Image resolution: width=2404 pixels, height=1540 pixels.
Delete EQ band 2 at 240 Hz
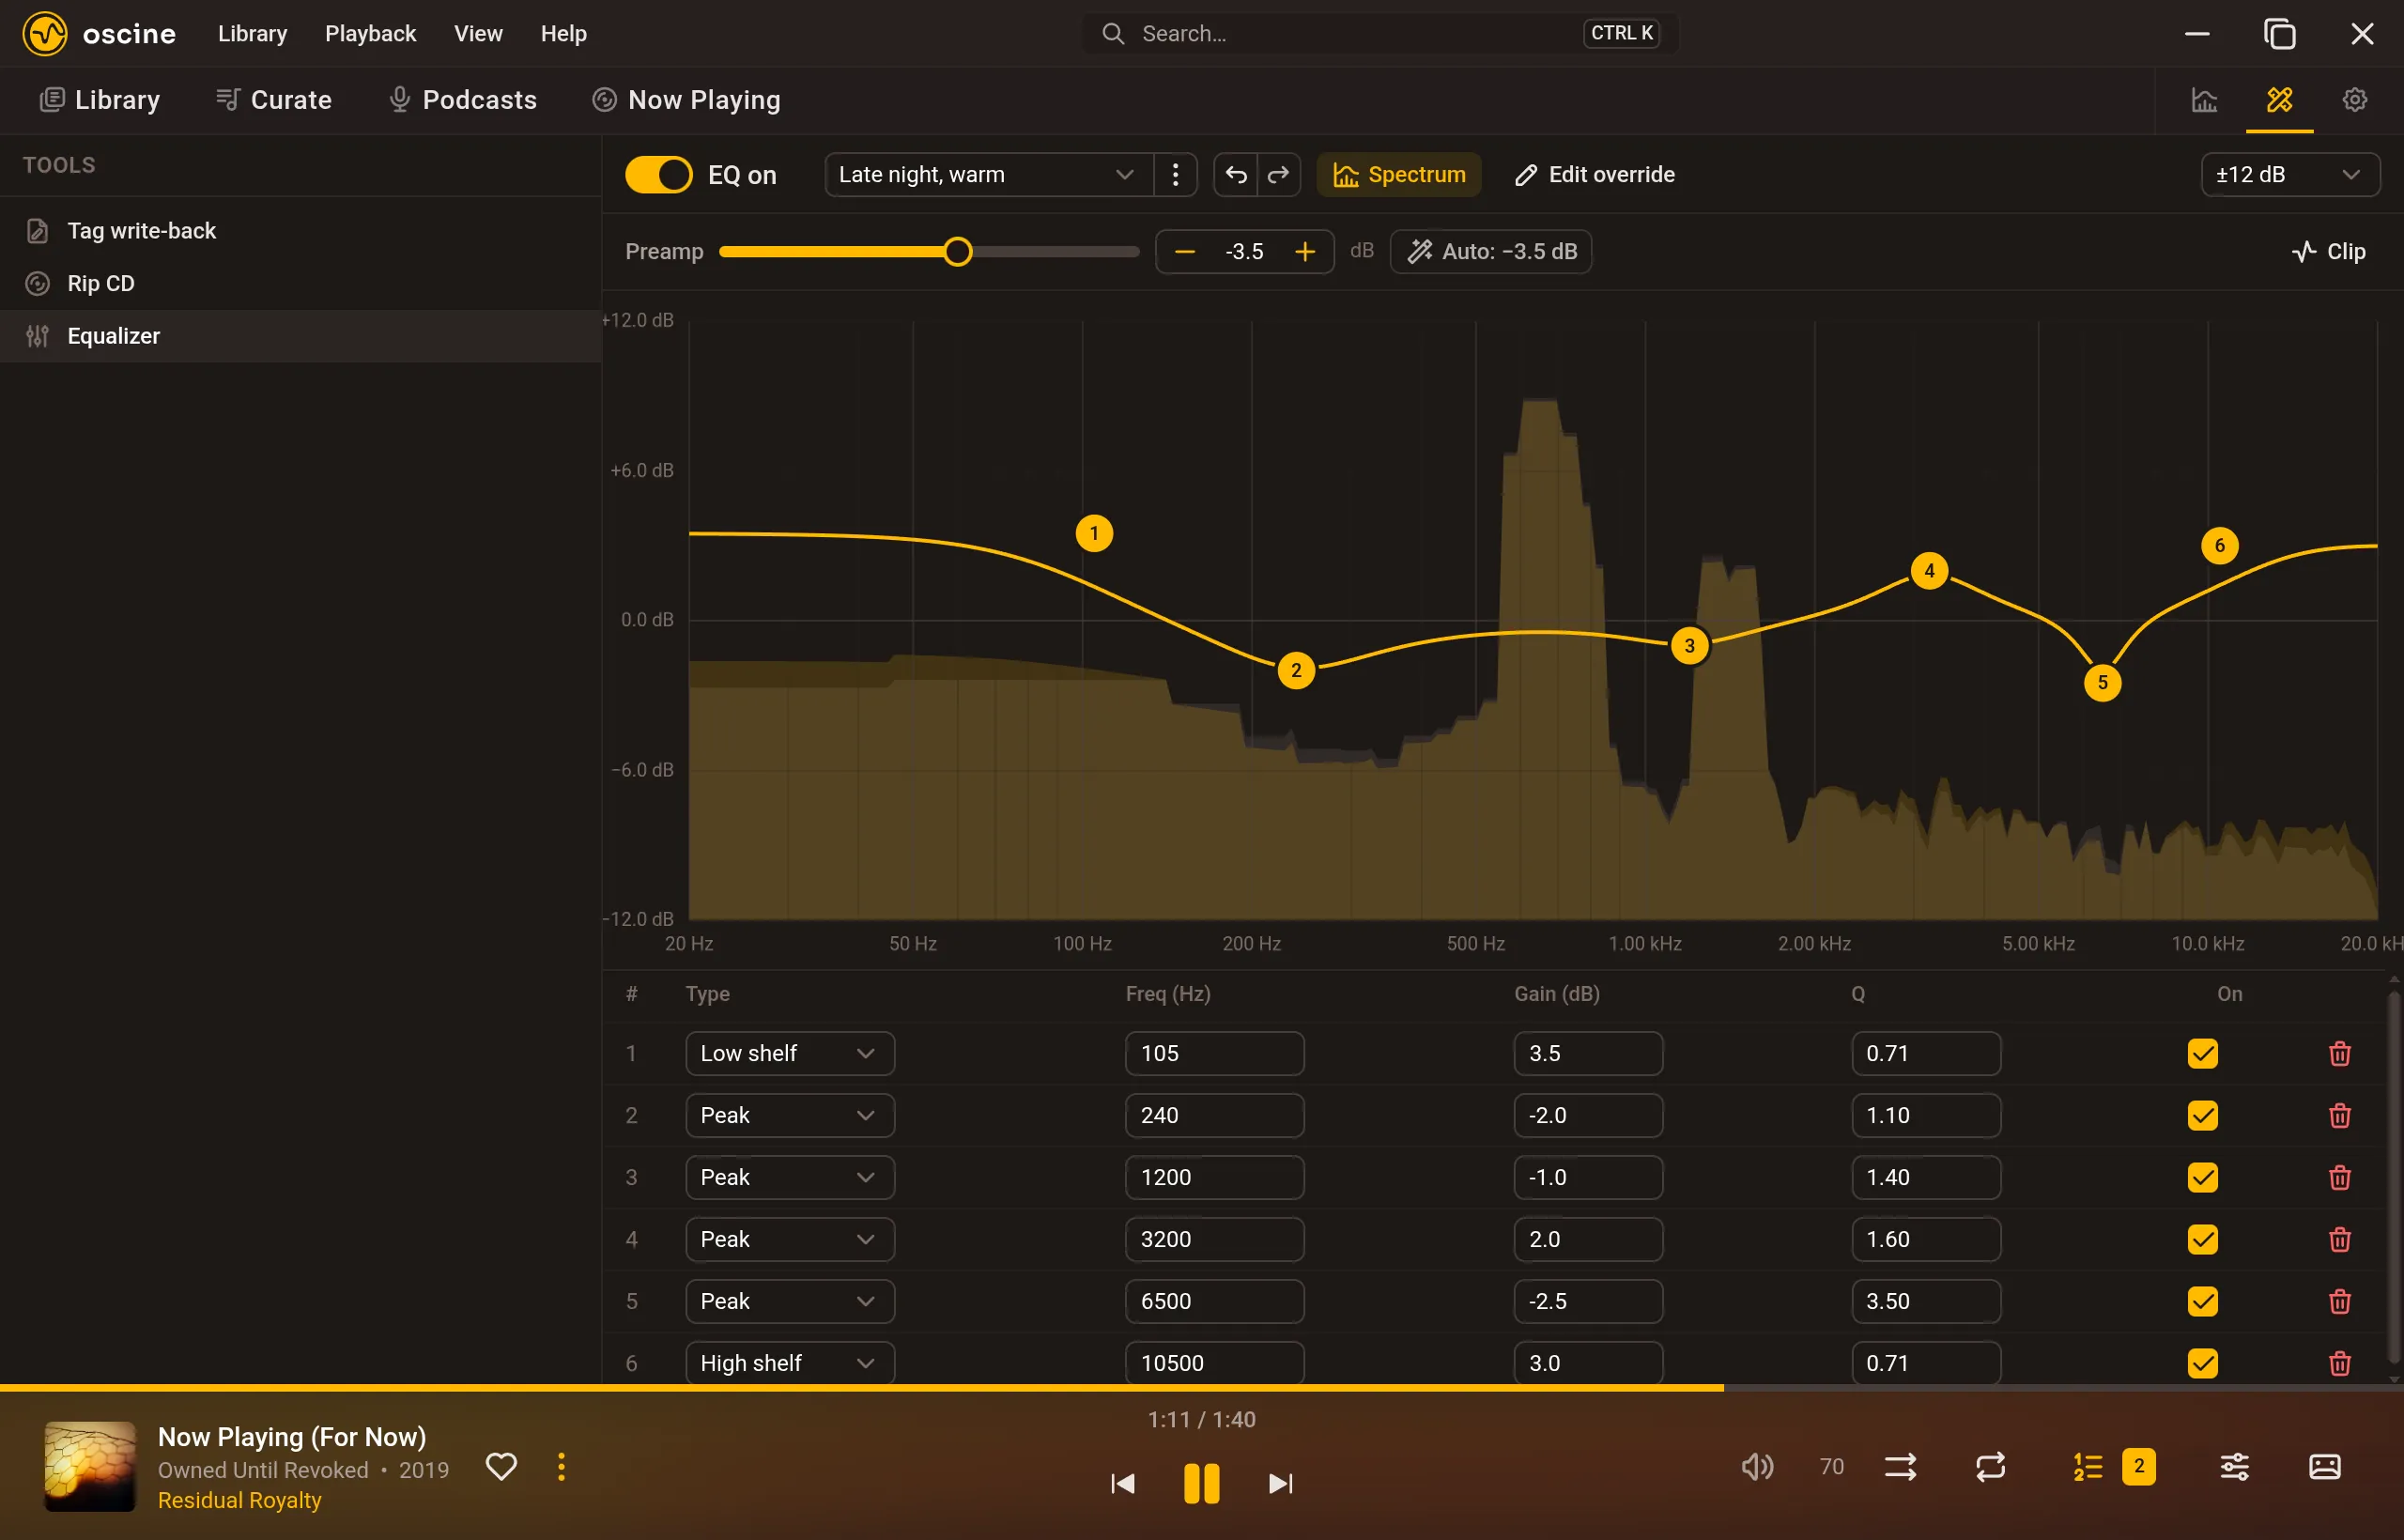(2339, 1116)
